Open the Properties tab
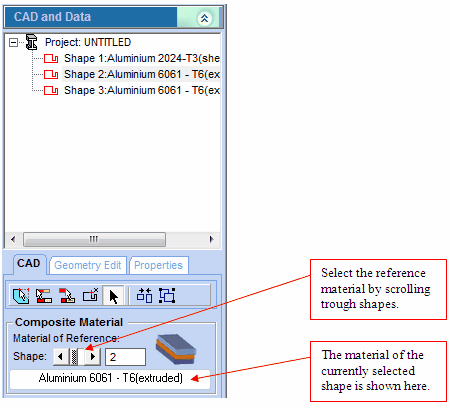 pyautogui.click(x=158, y=265)
